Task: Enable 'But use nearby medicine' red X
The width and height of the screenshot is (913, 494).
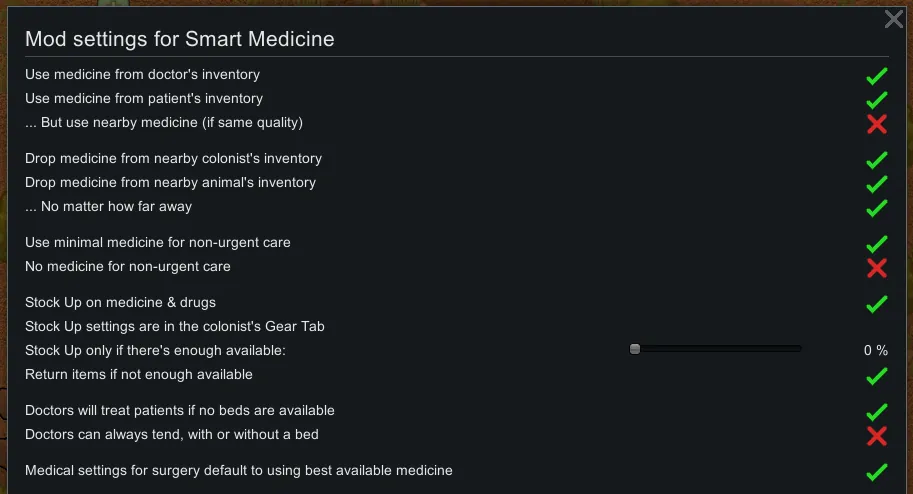Action: tap(876, 123)
